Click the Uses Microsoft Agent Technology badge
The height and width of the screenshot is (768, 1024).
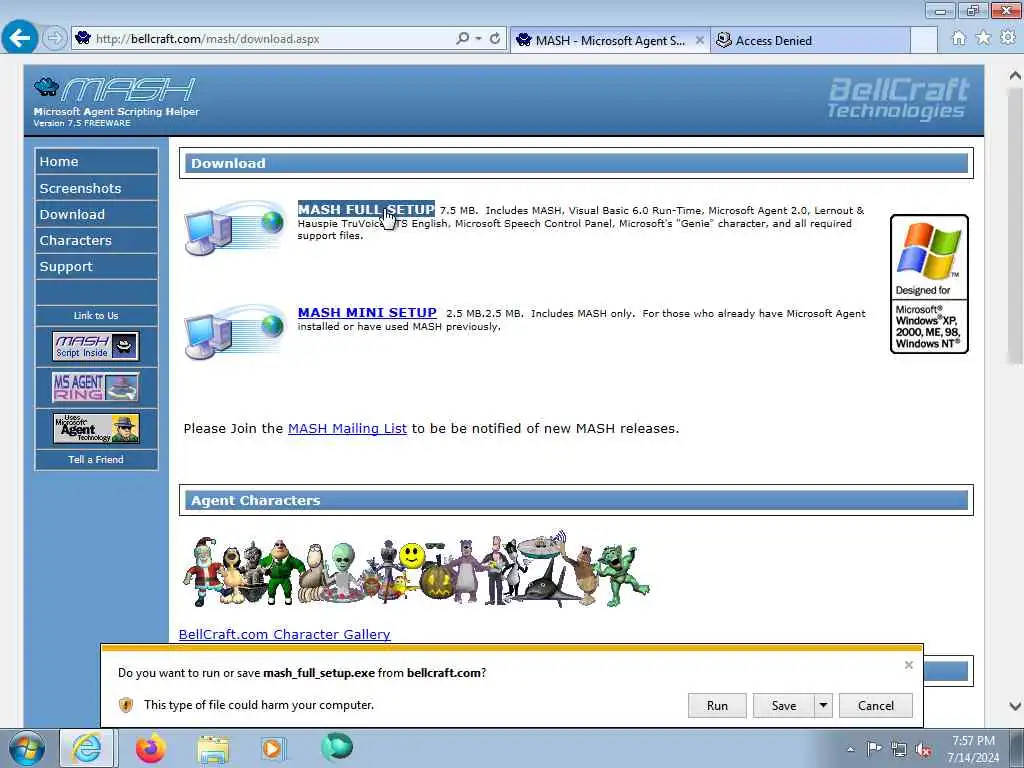(95, 428)
